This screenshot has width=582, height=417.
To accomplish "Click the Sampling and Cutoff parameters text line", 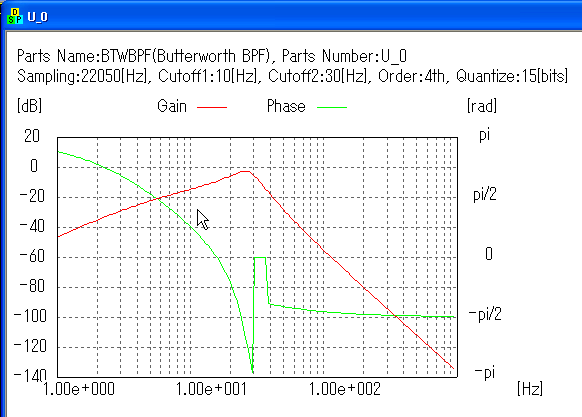I will (292, 76).
